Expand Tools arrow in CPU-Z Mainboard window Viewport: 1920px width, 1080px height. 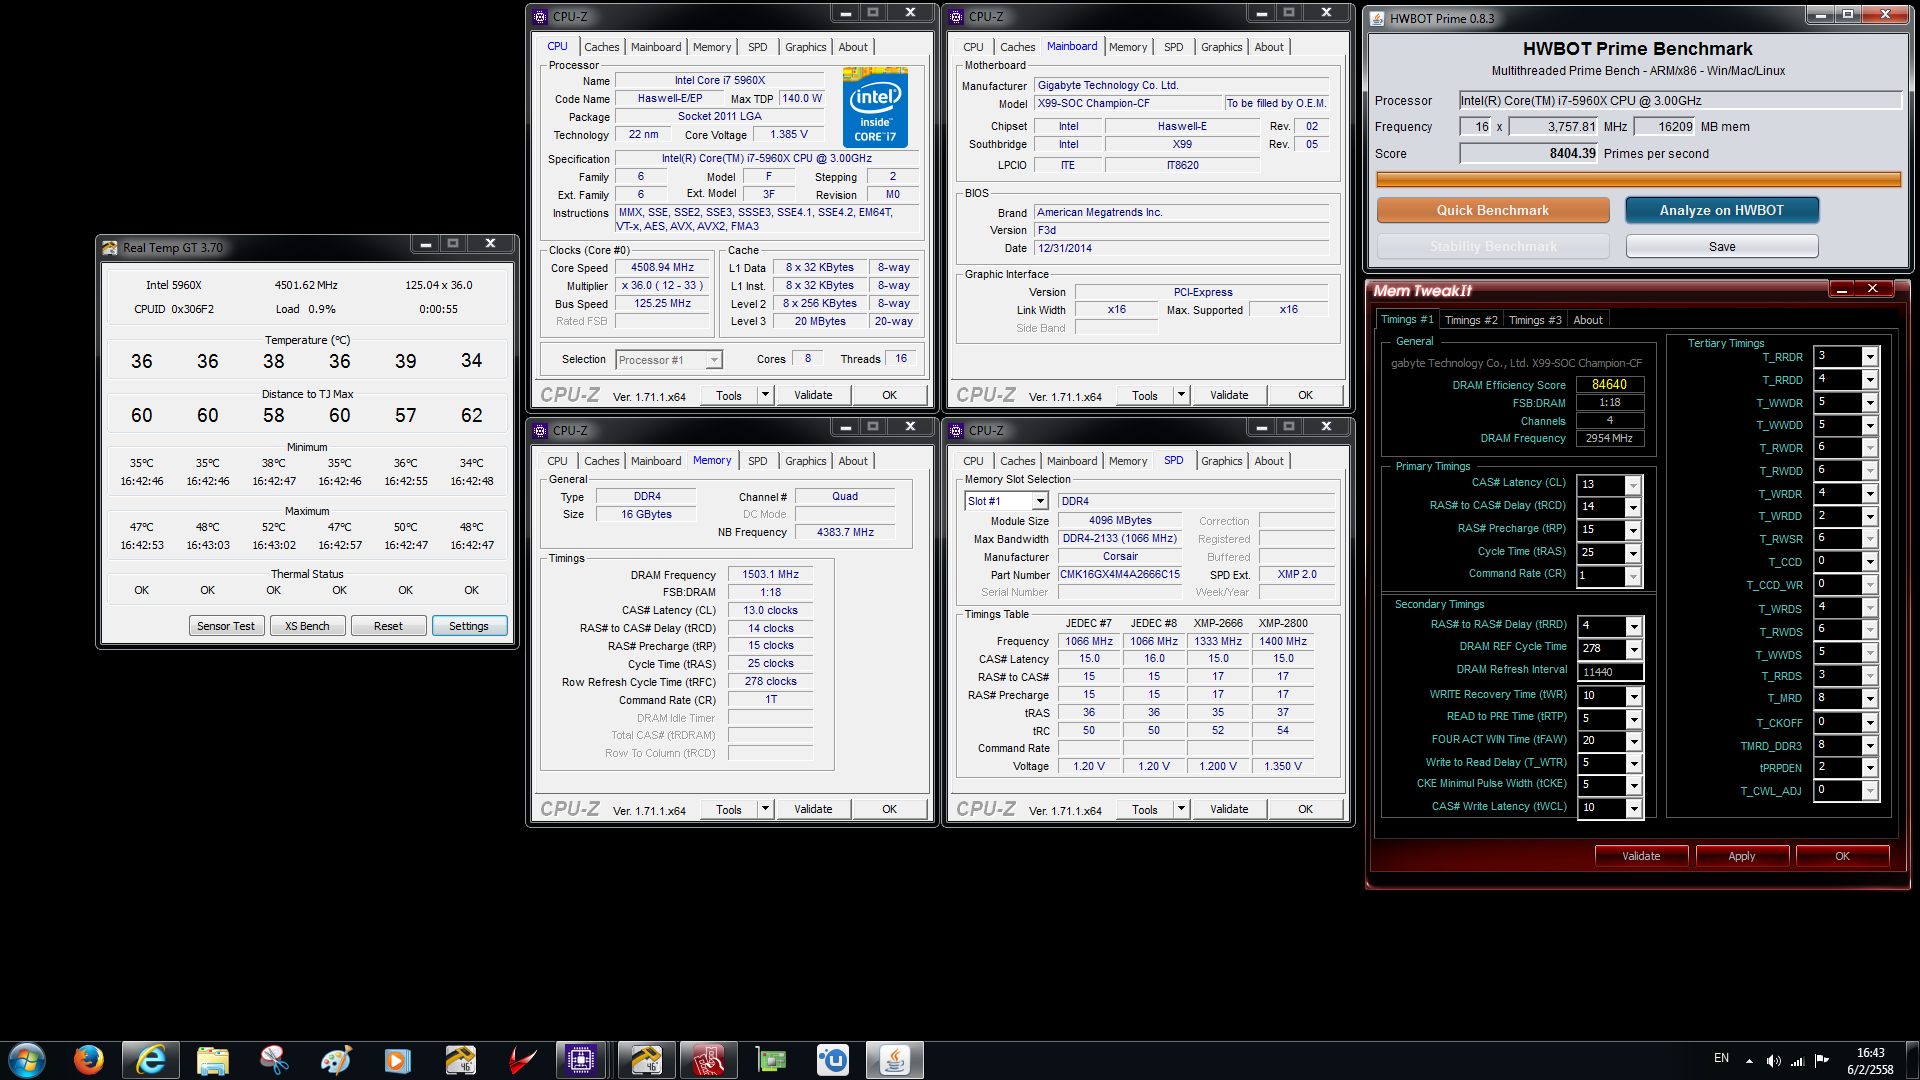point(1181,395)
